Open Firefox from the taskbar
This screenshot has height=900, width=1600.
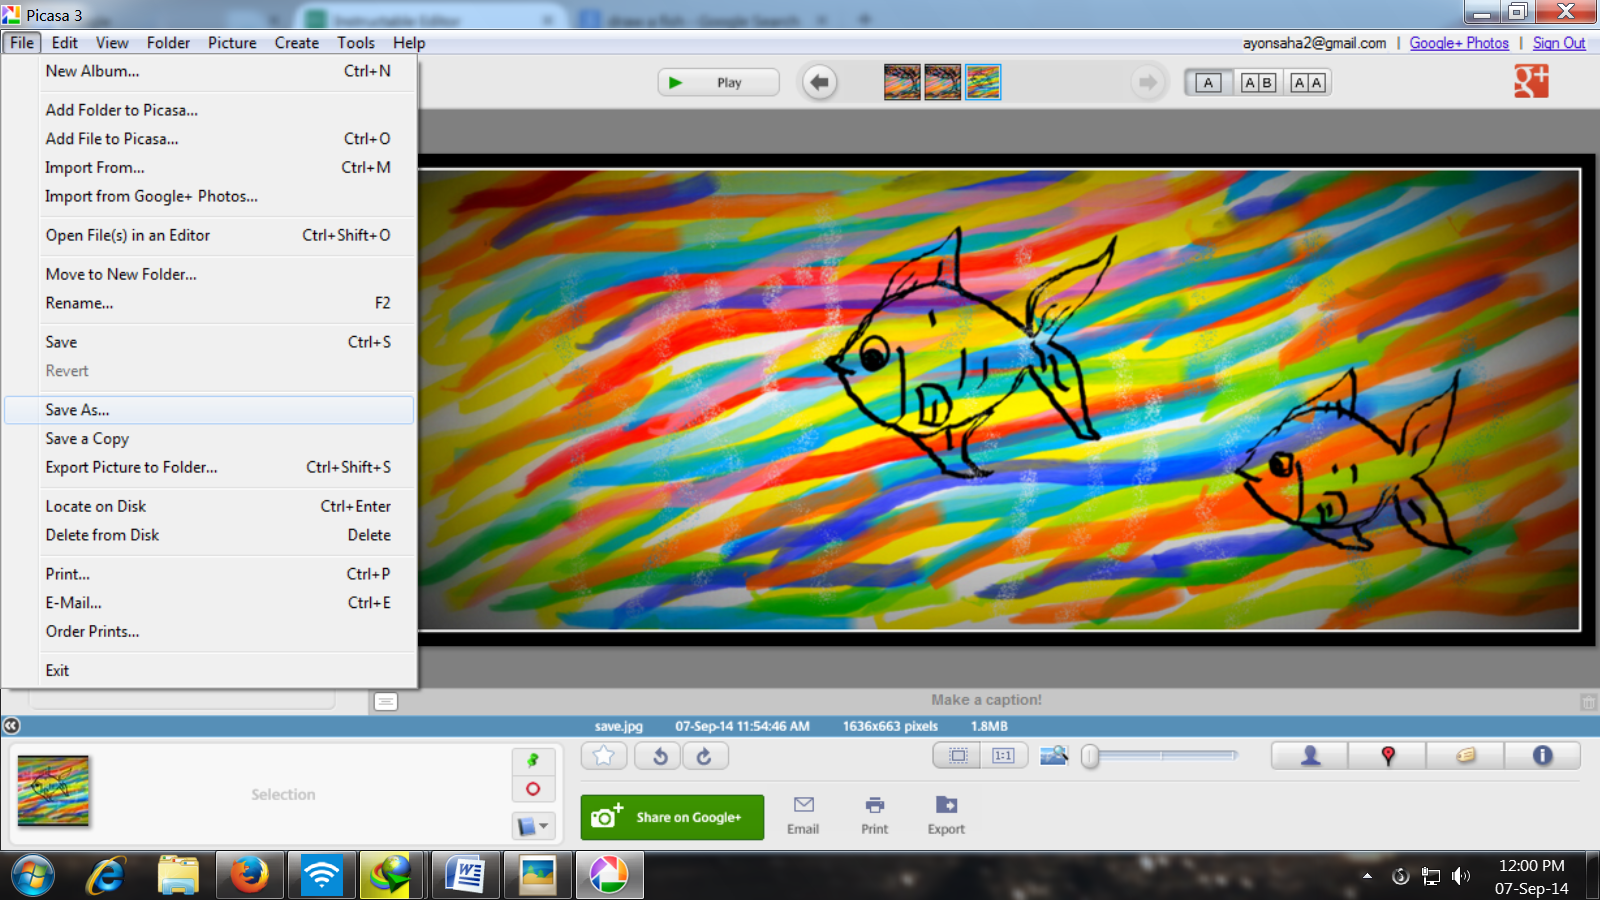tap(250, 876)
